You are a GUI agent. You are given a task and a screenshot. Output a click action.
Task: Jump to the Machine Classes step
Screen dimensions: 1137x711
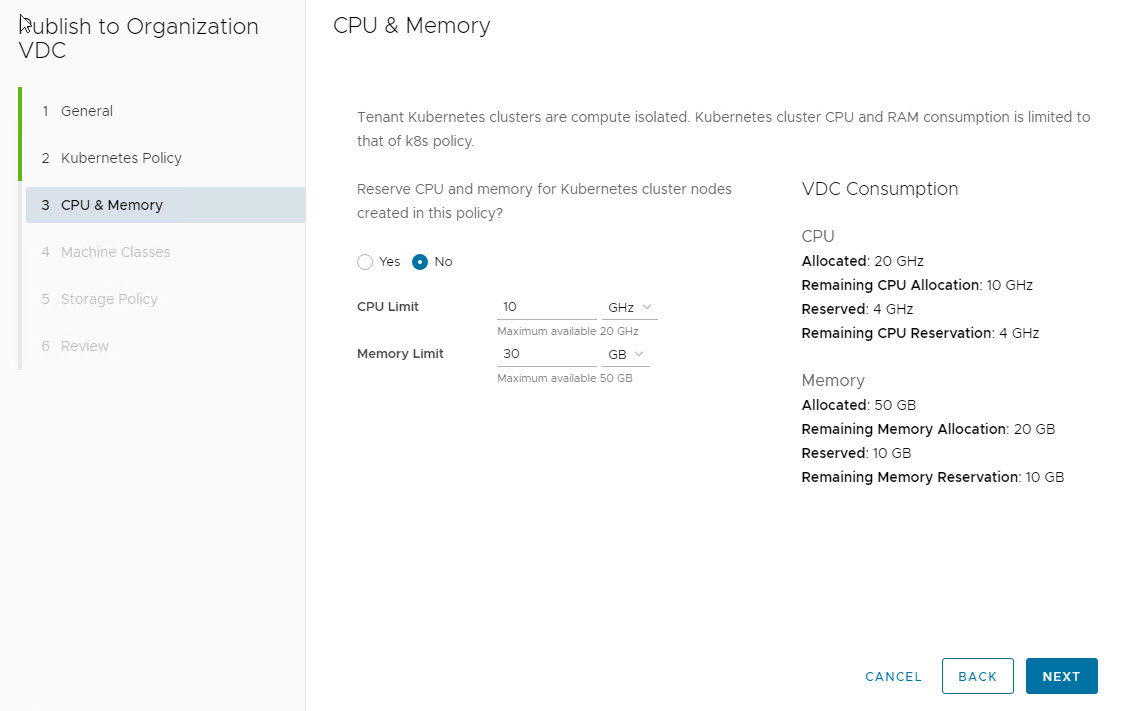pos(115,252)
